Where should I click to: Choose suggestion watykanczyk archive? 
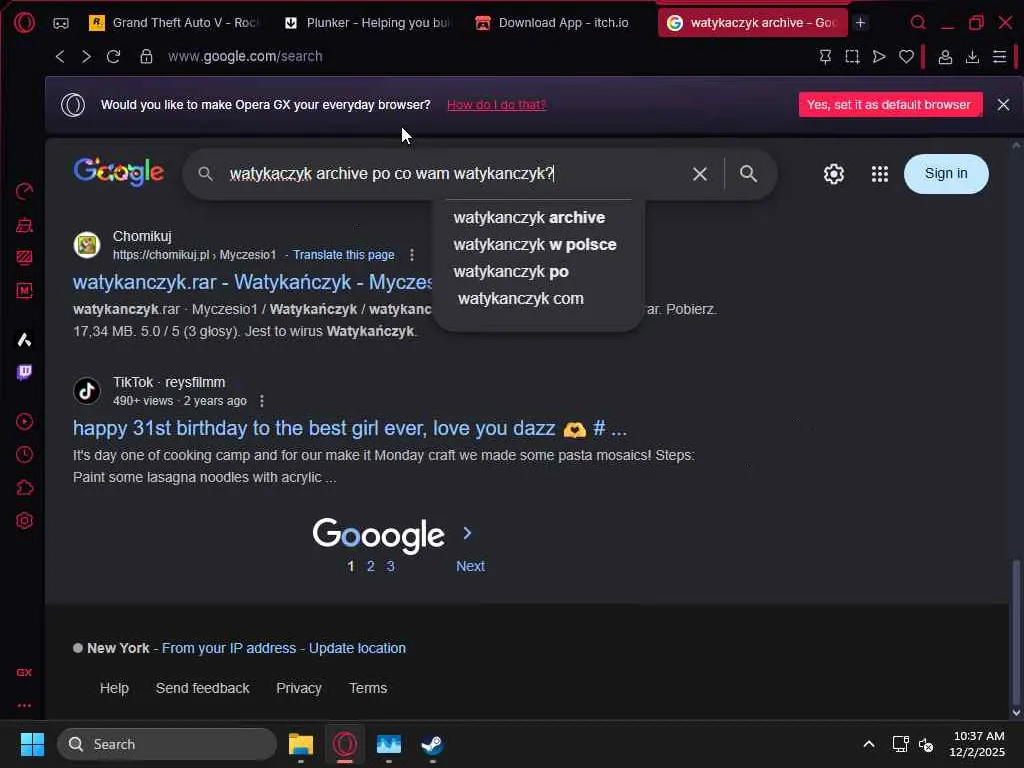(529, 217)
